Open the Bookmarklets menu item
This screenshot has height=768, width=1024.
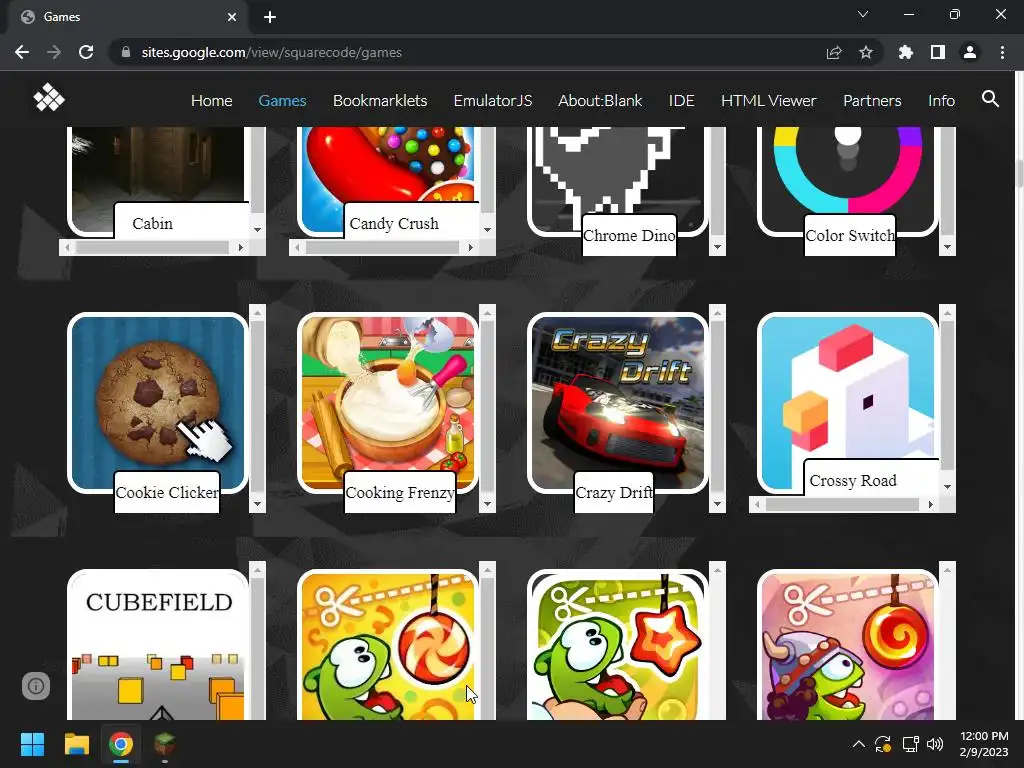pos(380,101)
